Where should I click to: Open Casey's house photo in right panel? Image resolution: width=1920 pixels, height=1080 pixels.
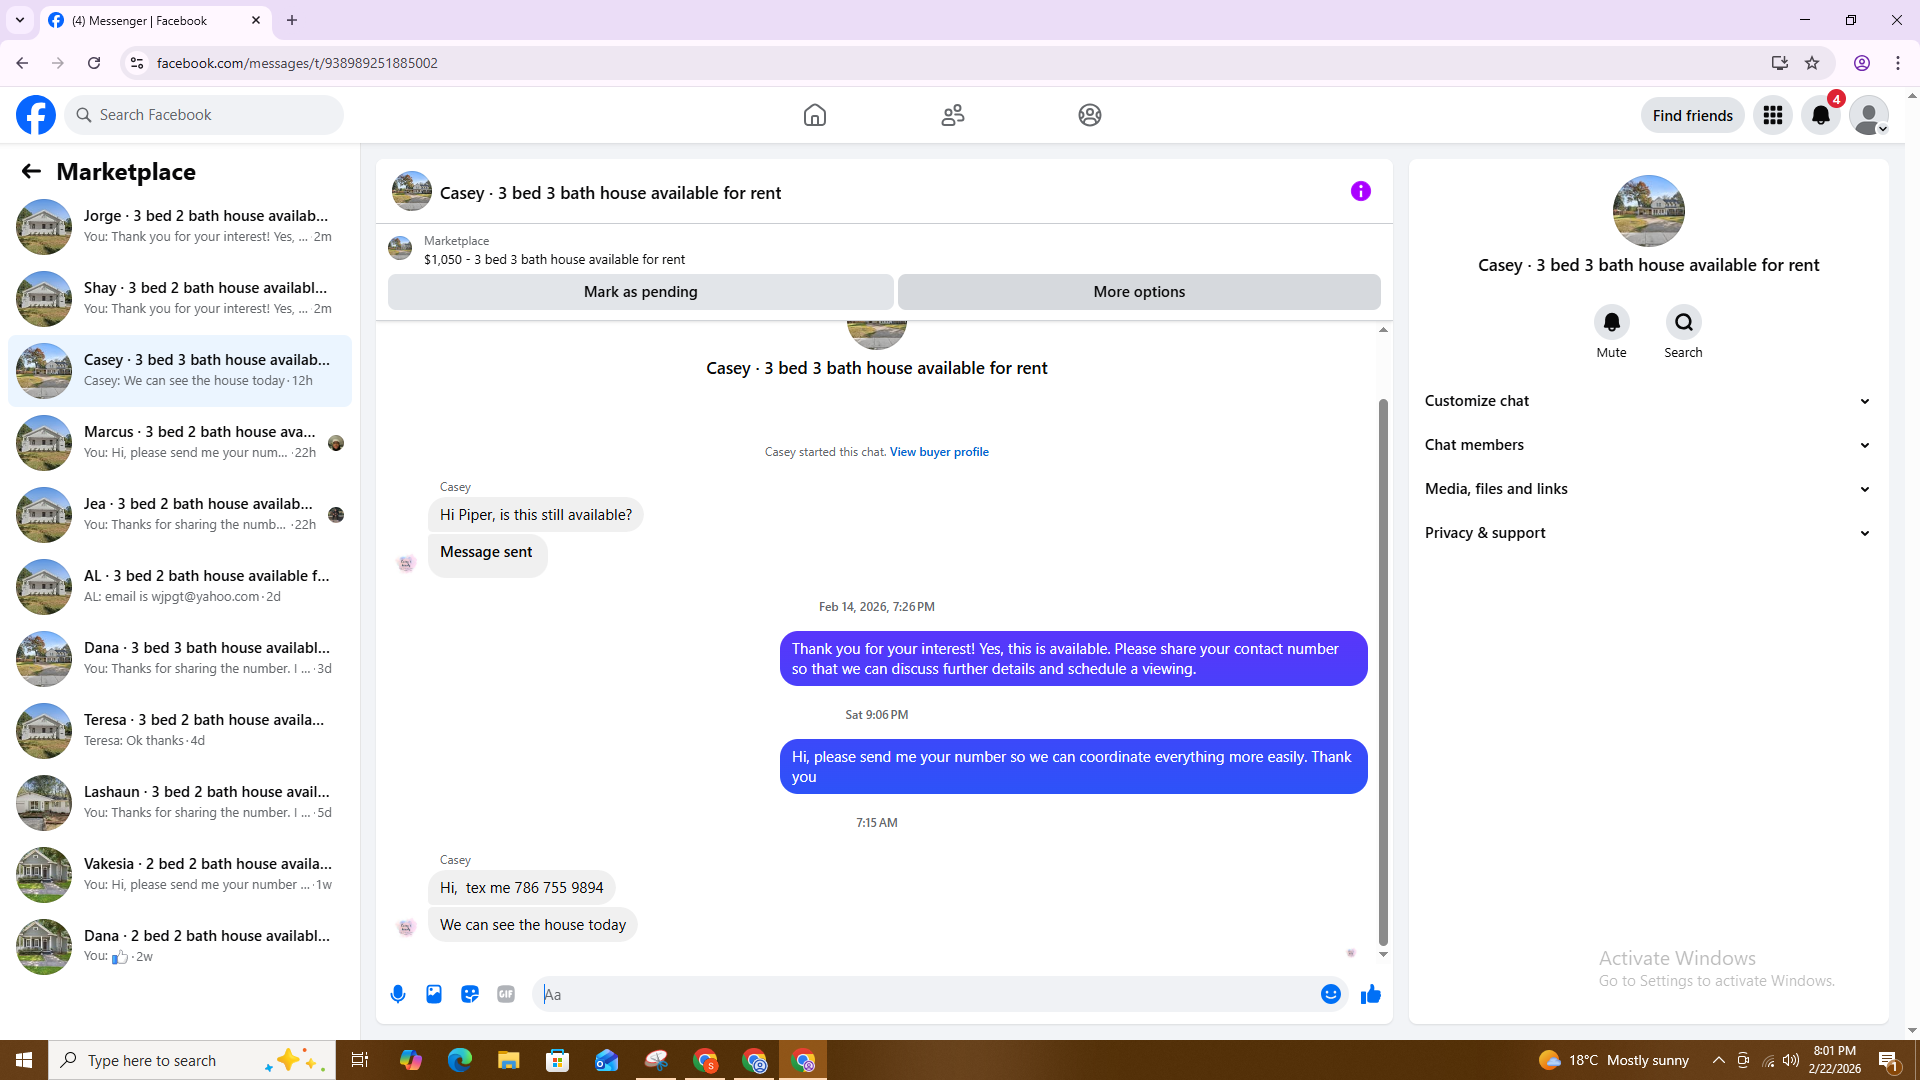(1648, 211)
